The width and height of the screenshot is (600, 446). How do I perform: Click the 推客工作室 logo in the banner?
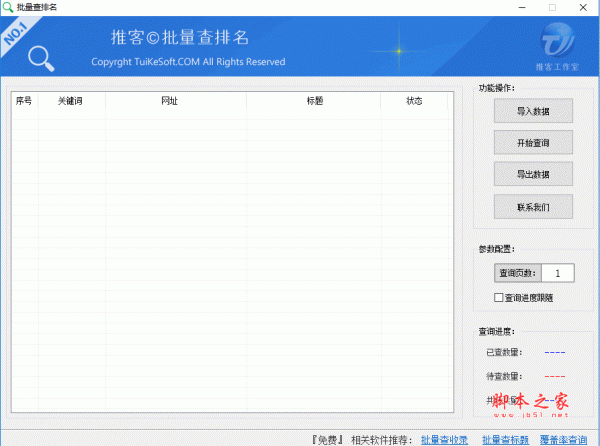point(557,46)
